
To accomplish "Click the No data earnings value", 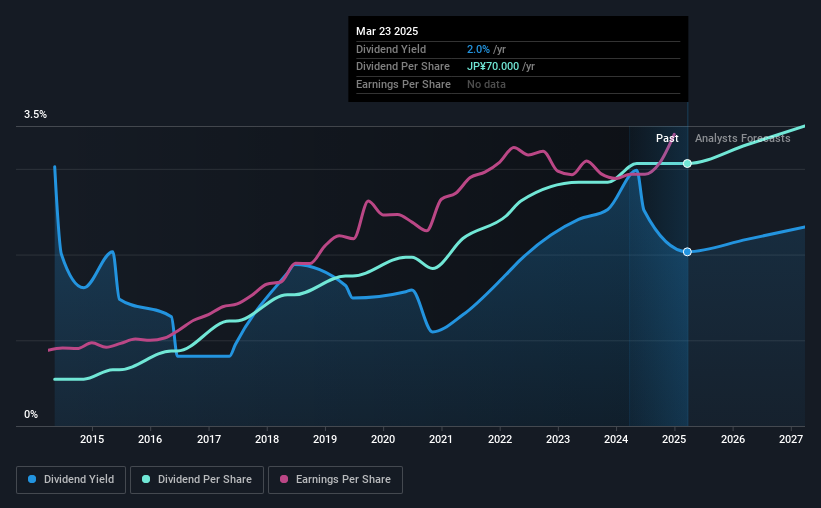I will (486, 84).
